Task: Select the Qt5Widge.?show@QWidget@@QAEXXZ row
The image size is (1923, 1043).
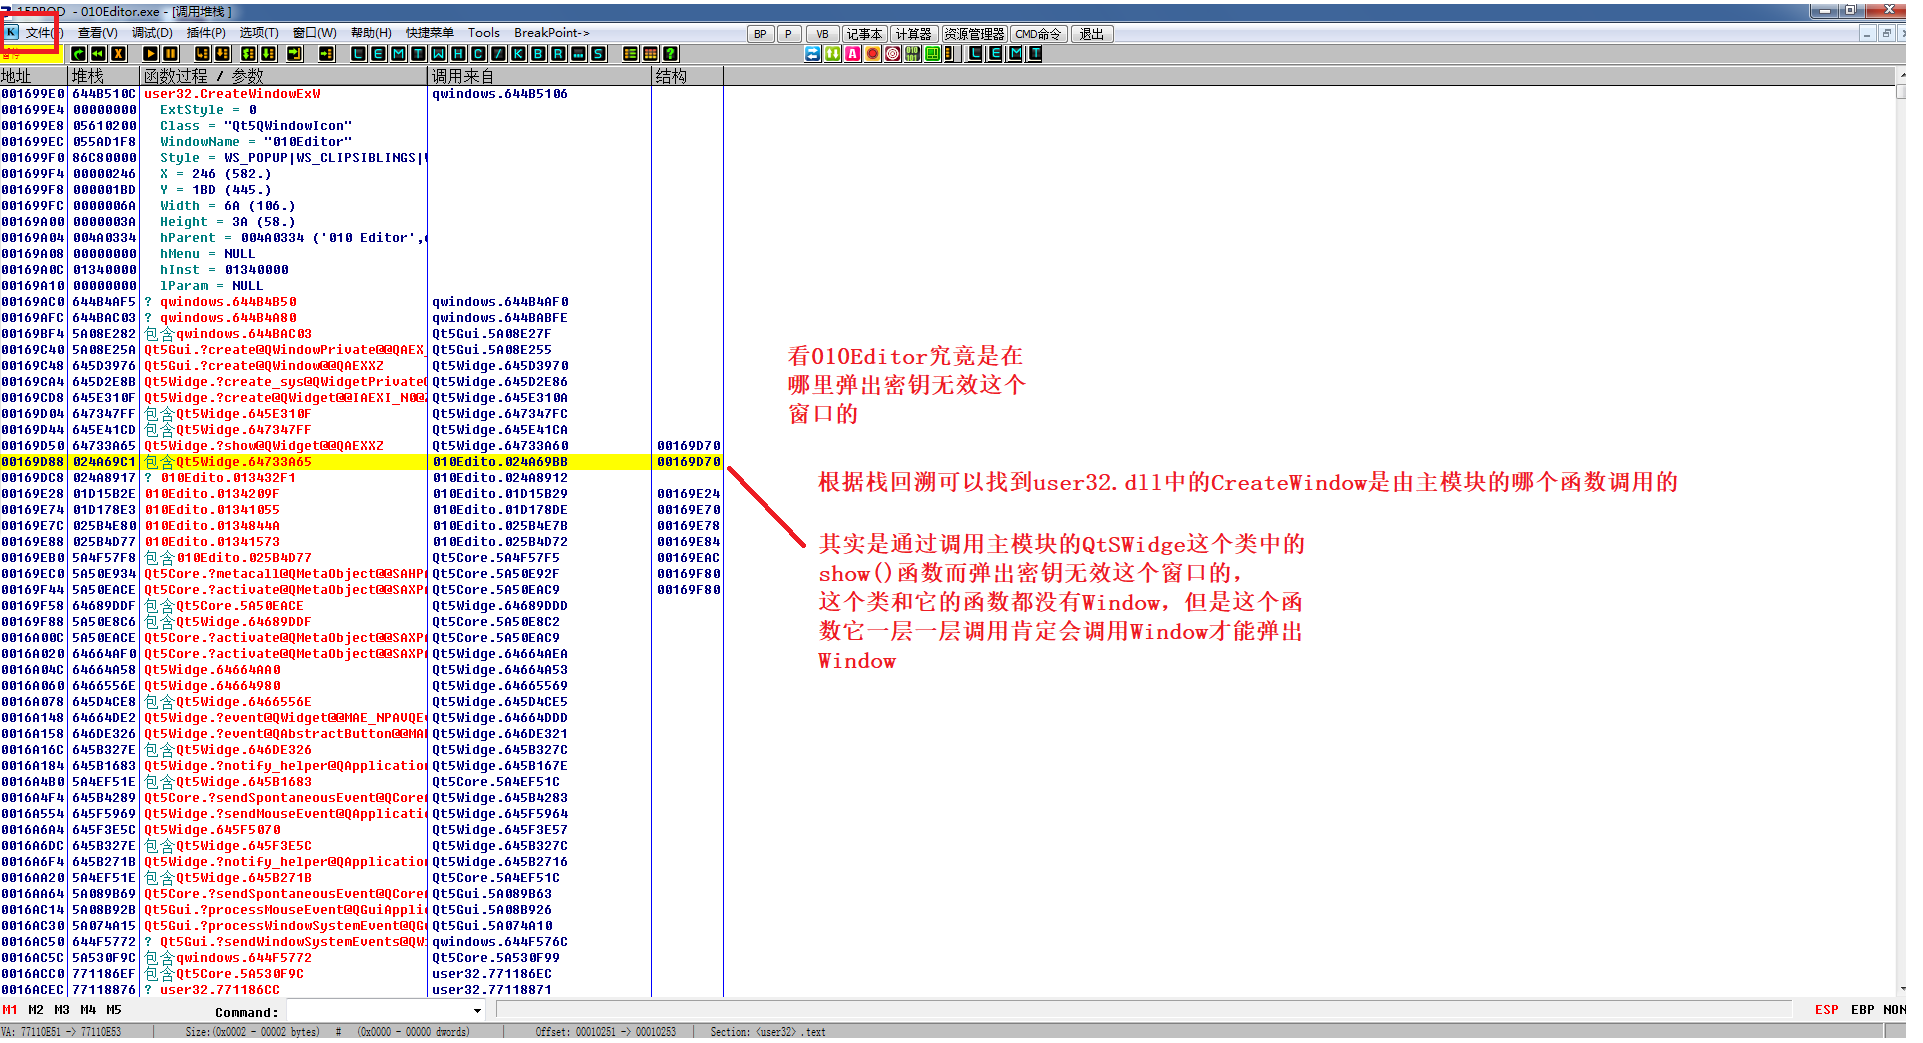Action: [360, 446]
